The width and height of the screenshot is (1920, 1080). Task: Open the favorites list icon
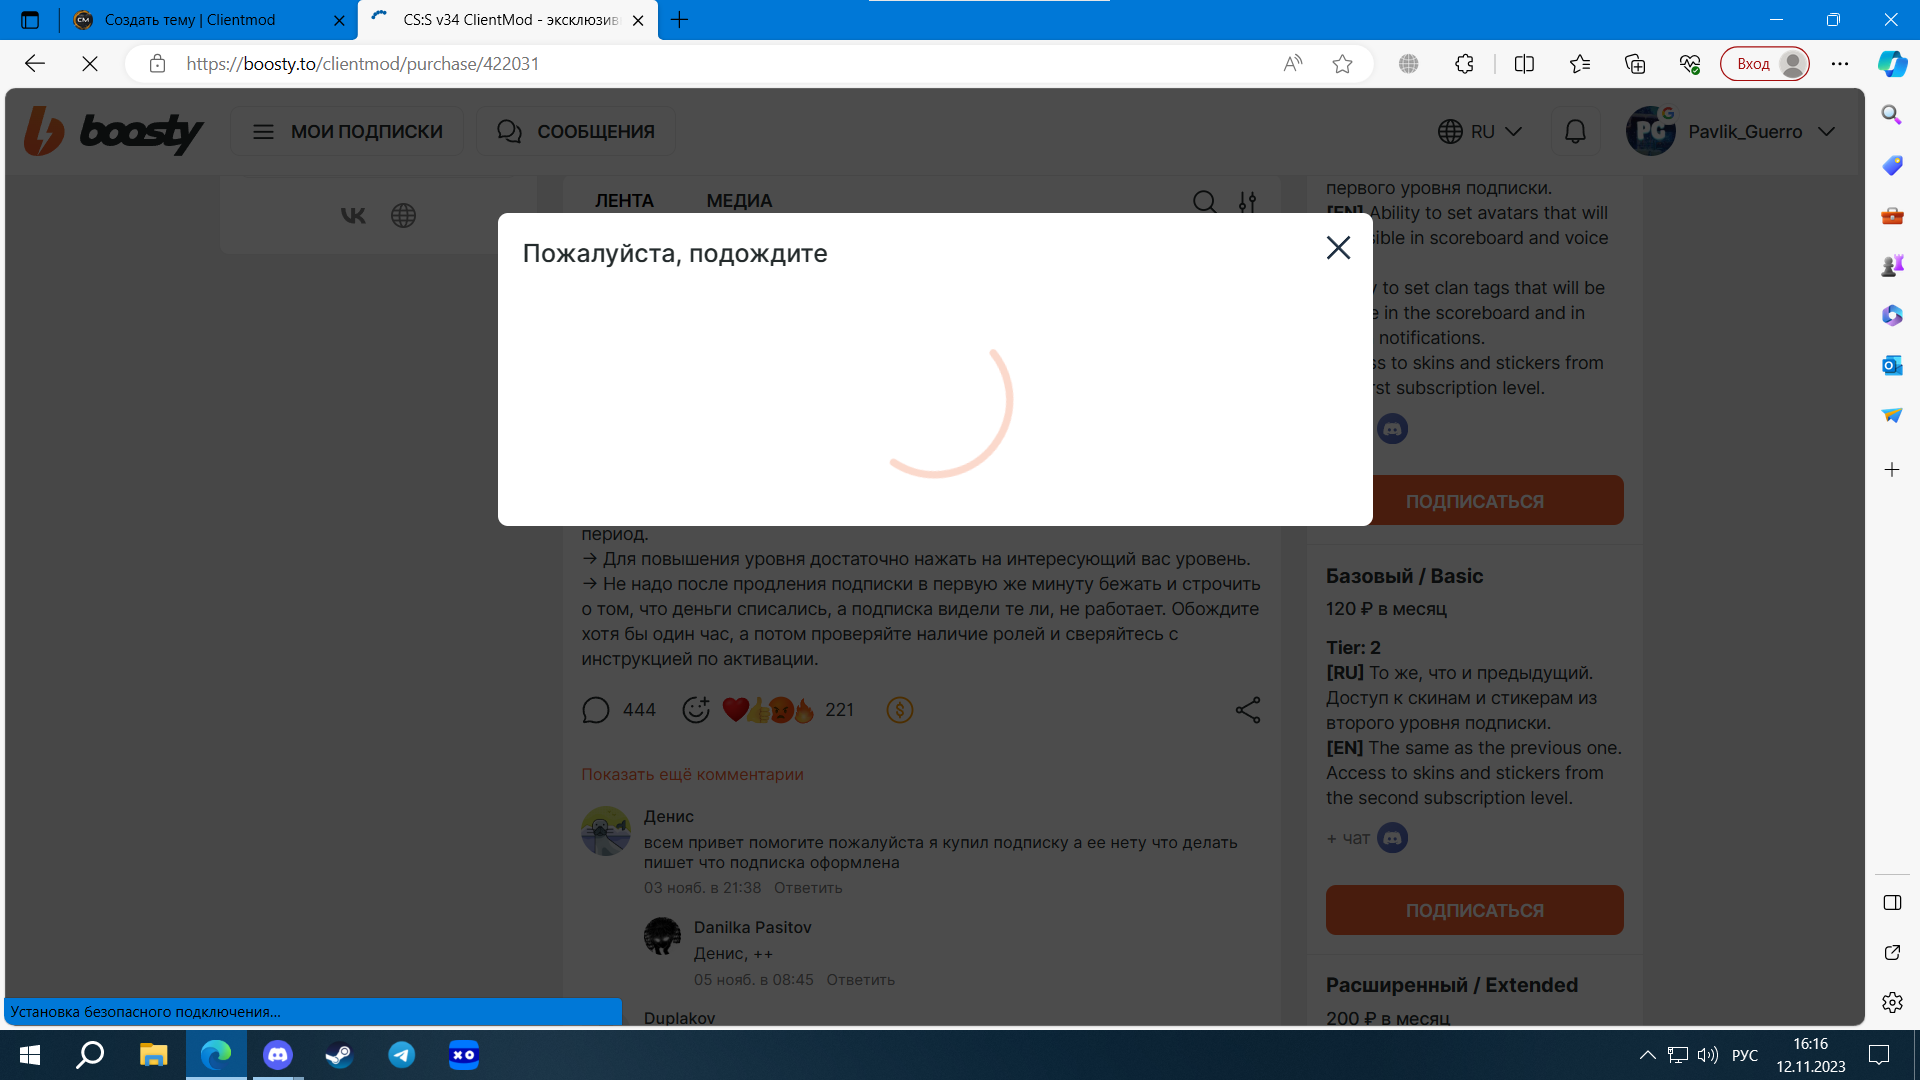(1579, 64)
